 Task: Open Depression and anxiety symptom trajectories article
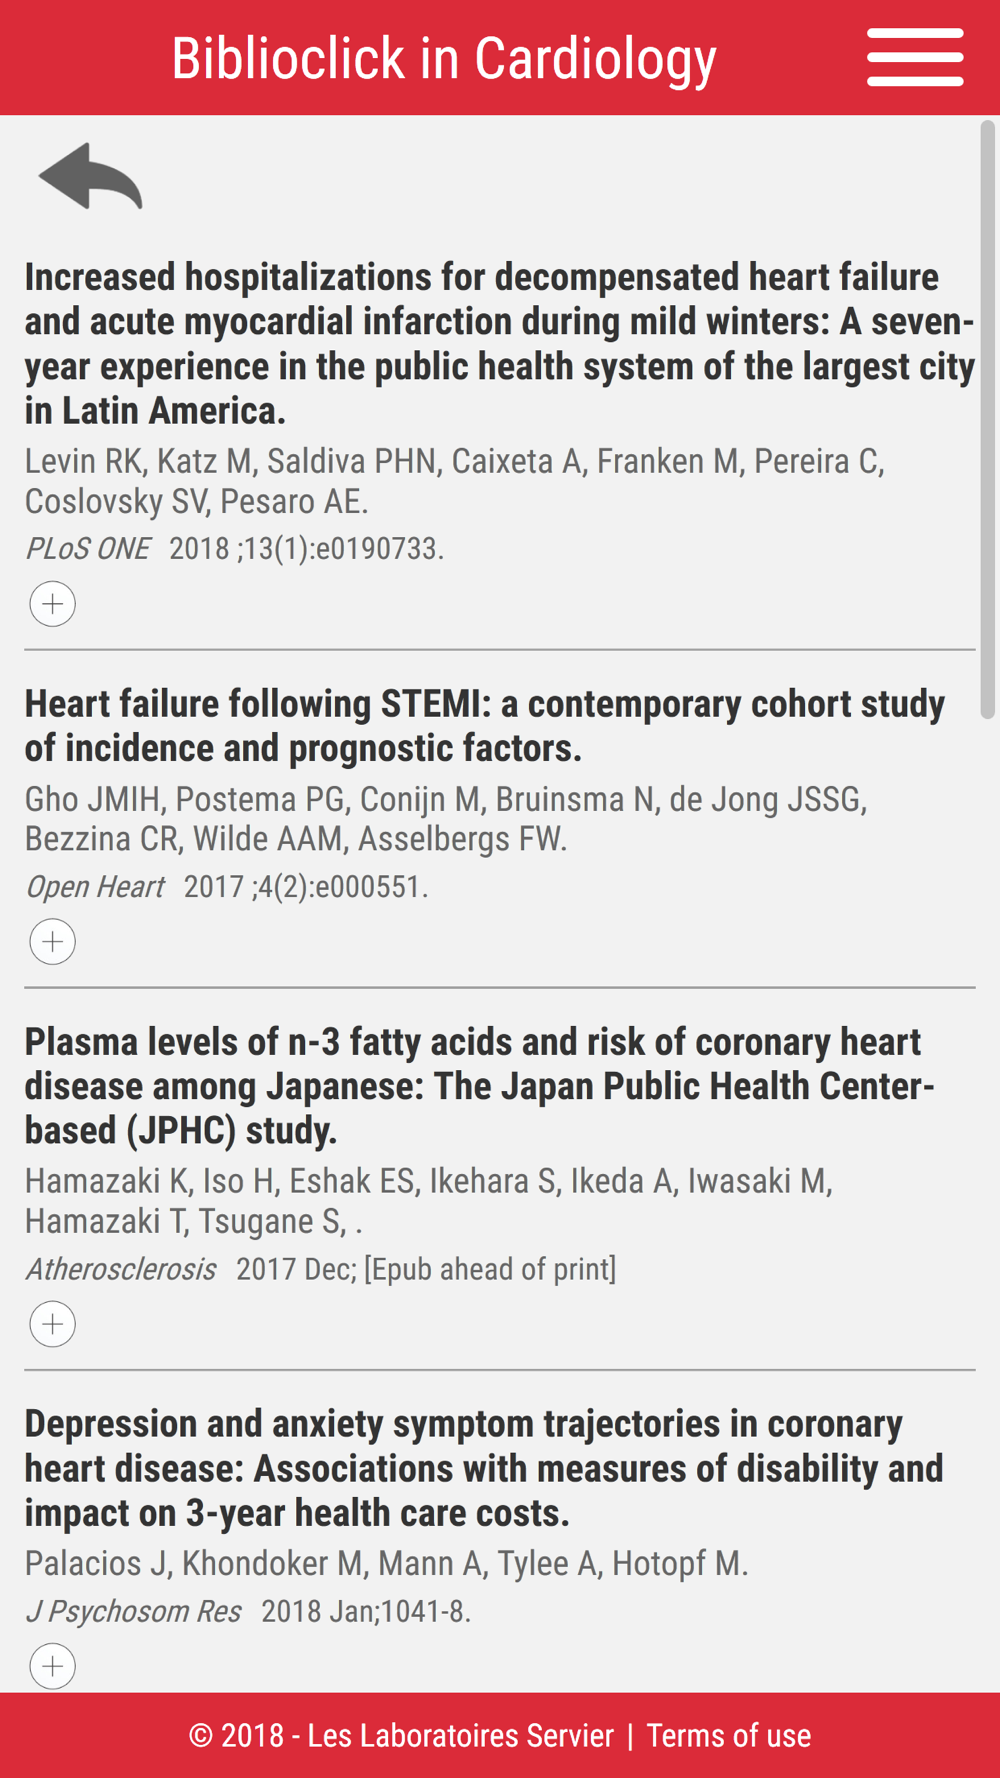point(484,1468)
